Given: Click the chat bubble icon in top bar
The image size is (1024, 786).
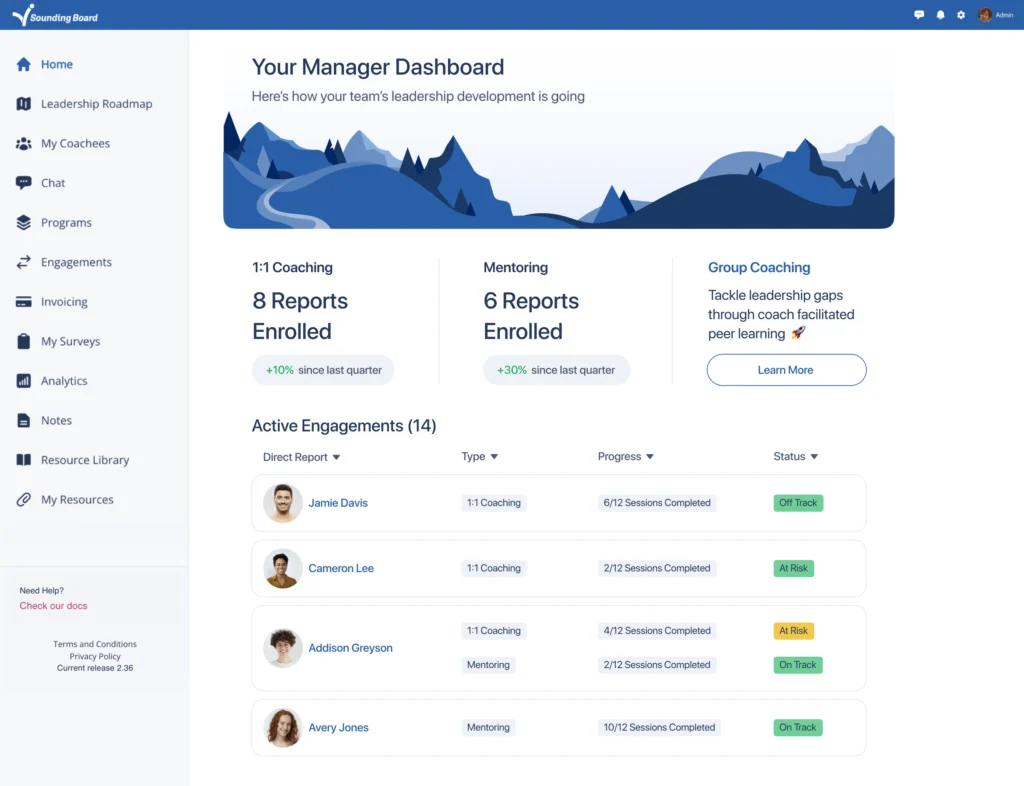Looking at the screenshot, I should point(919,15).
